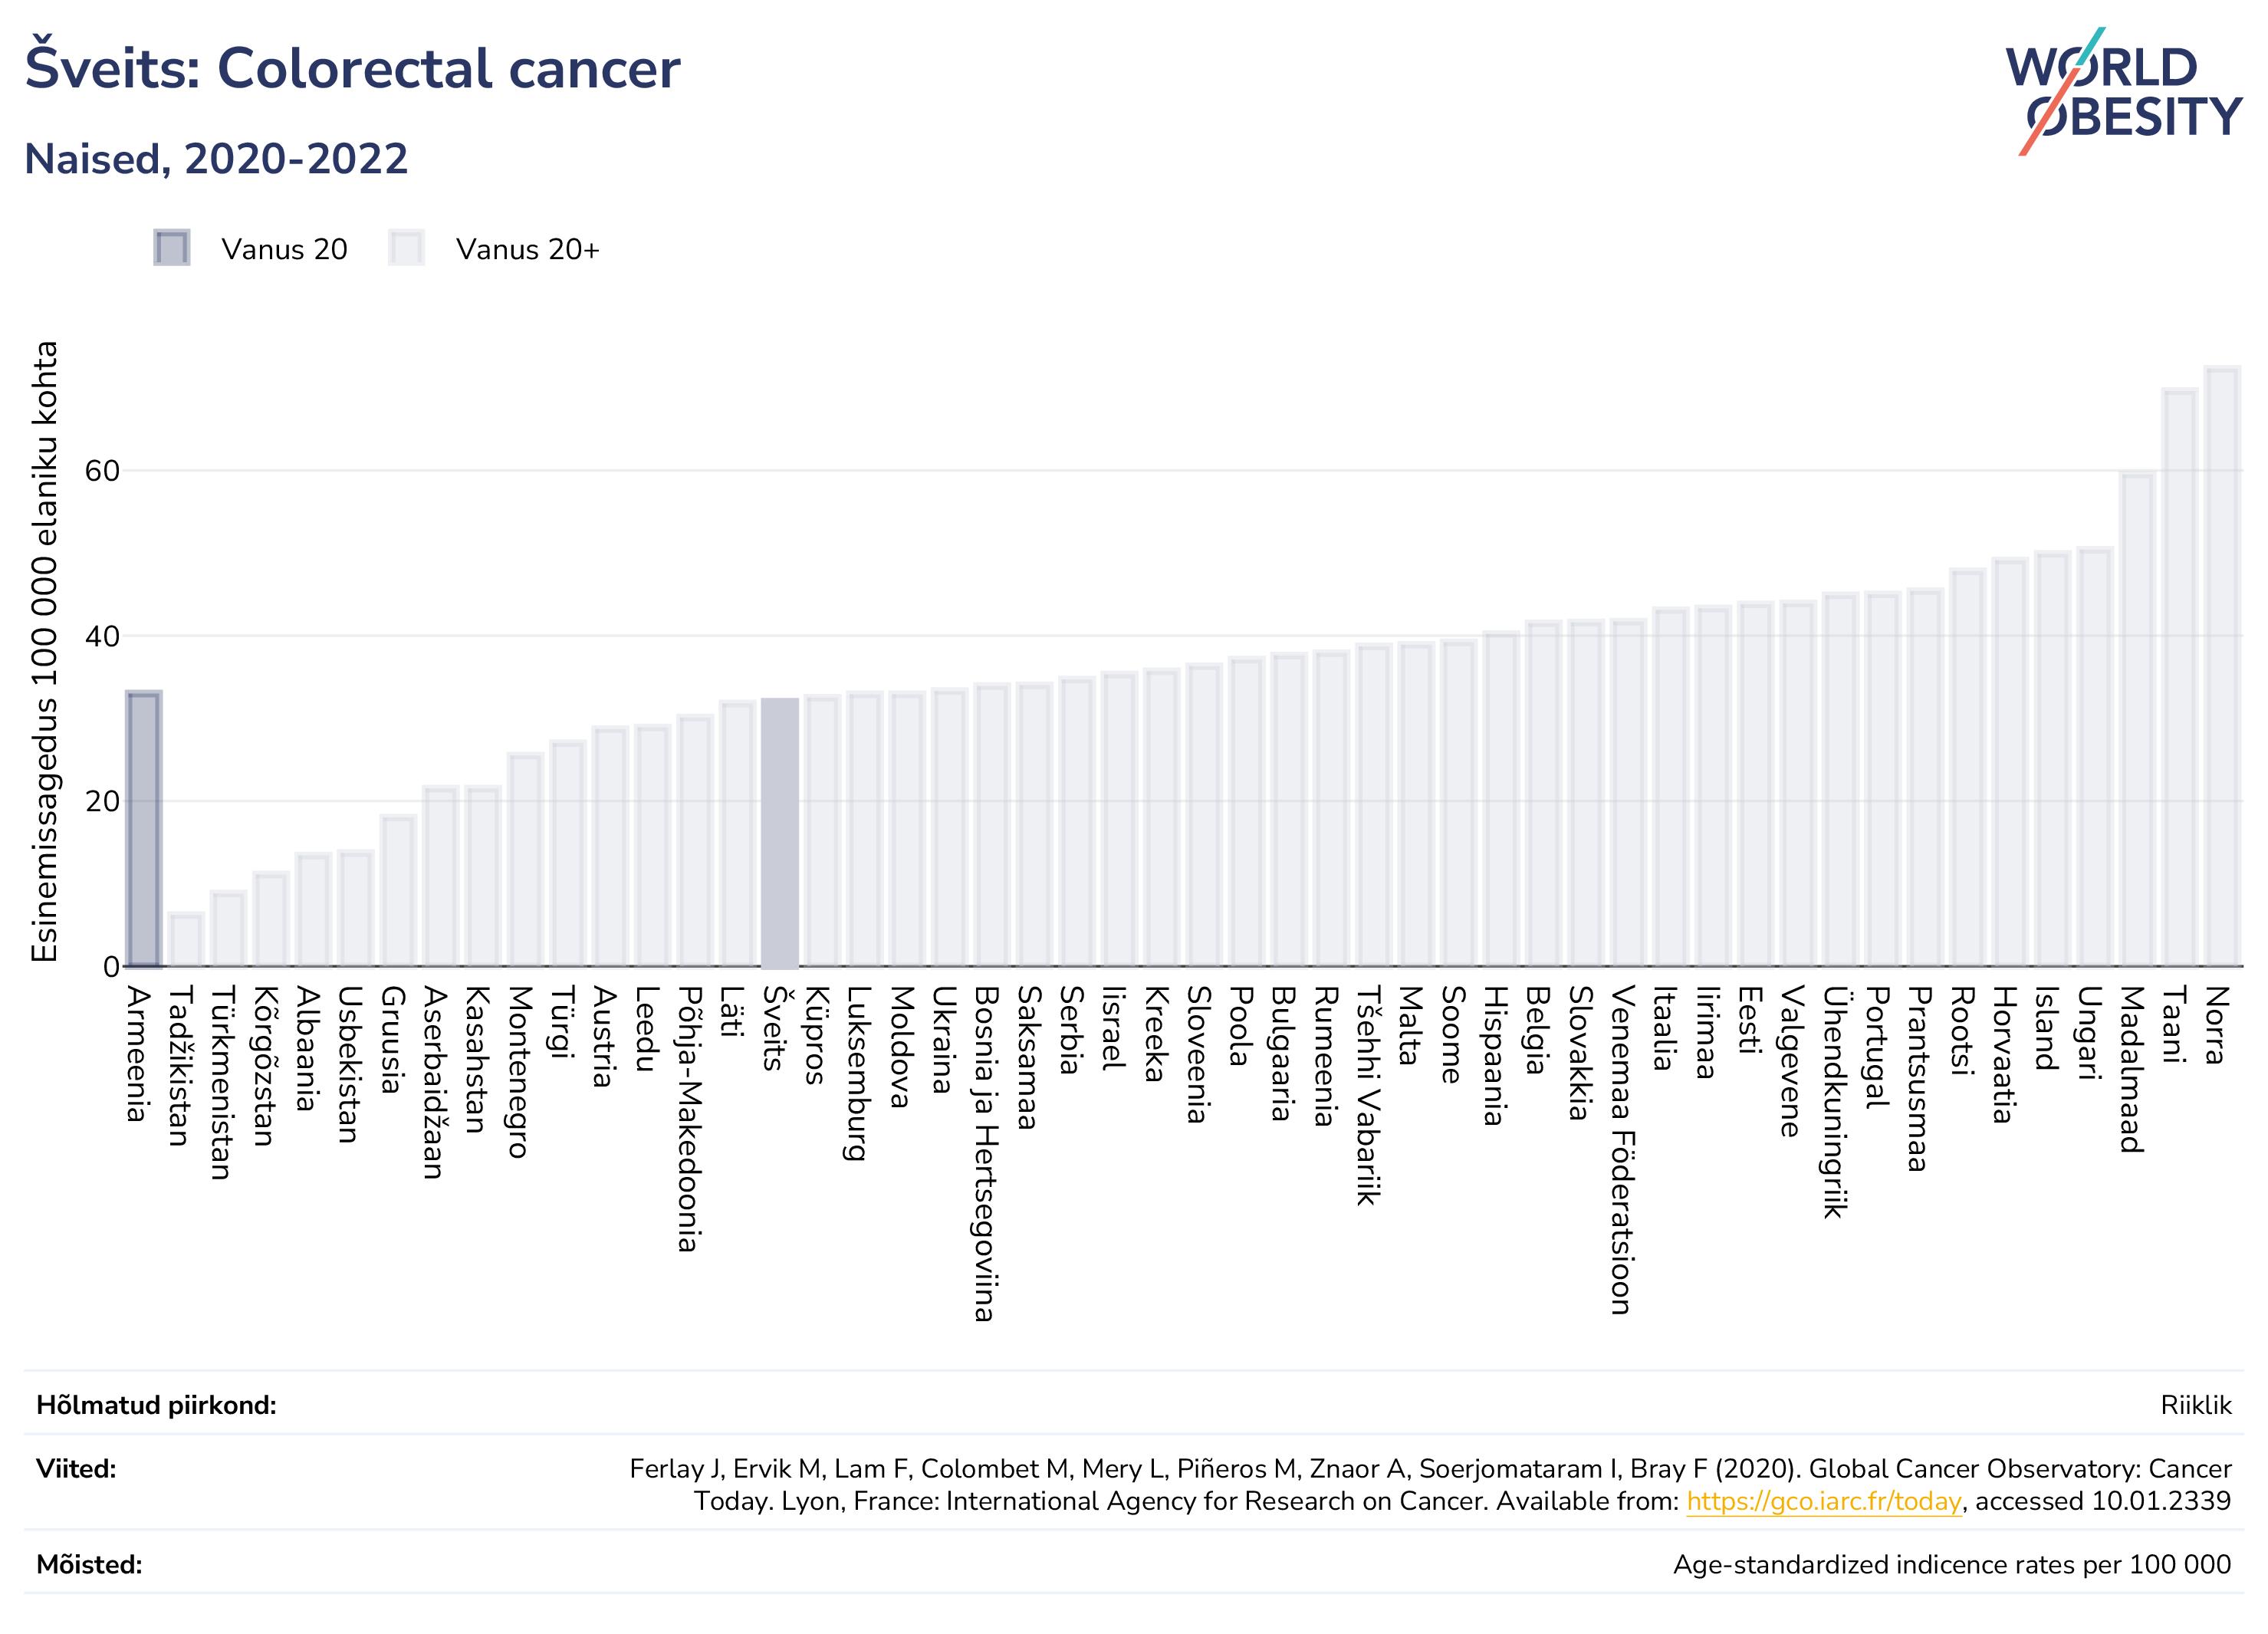Hide the Vanus 20+ series label
The image size is (2268, 1634).
coord(528,249)
